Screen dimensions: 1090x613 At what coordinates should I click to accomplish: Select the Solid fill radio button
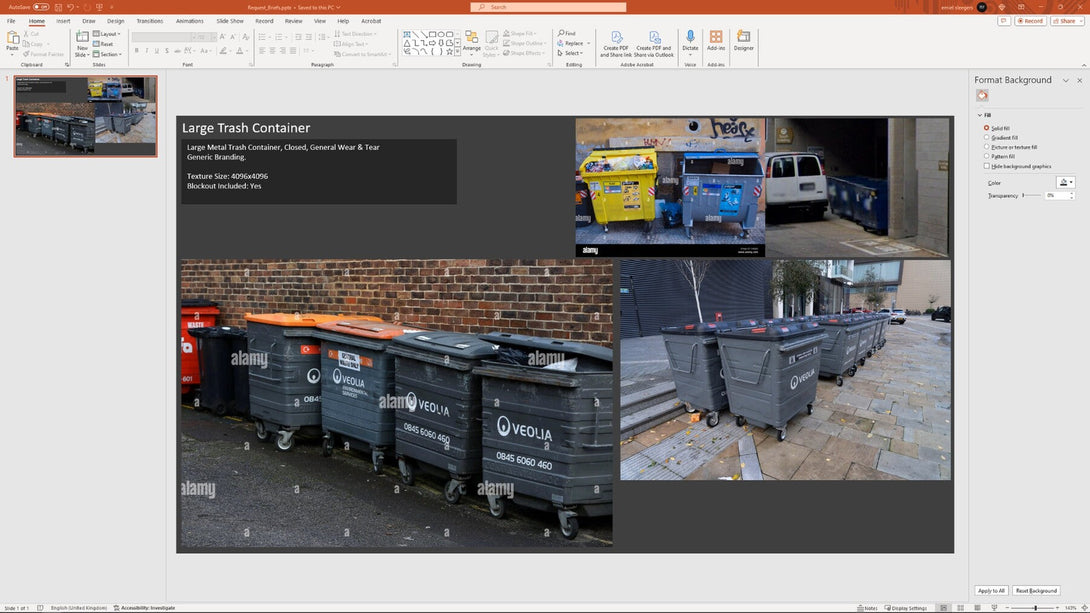click(986, 128)
